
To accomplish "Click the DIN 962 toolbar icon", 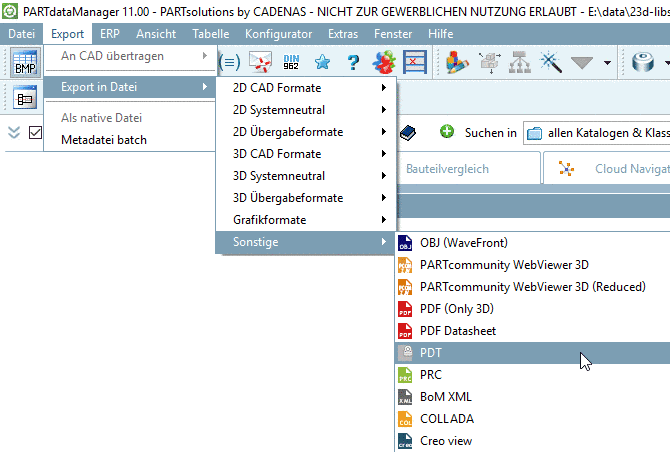I will pos(291,62).
